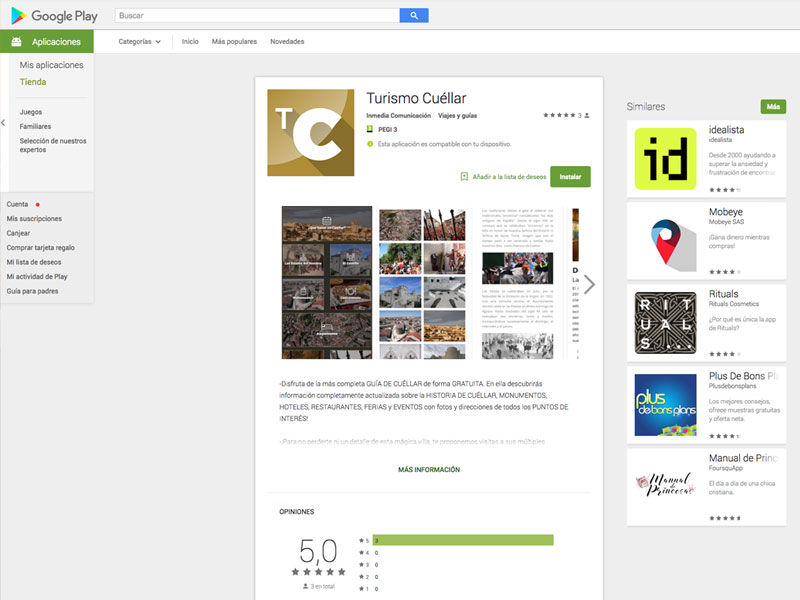Image resolution: width=800 pixels, height=600 pixels.
Task: Open the Manual de Princesas icon
Action: (x=665, y=487)
